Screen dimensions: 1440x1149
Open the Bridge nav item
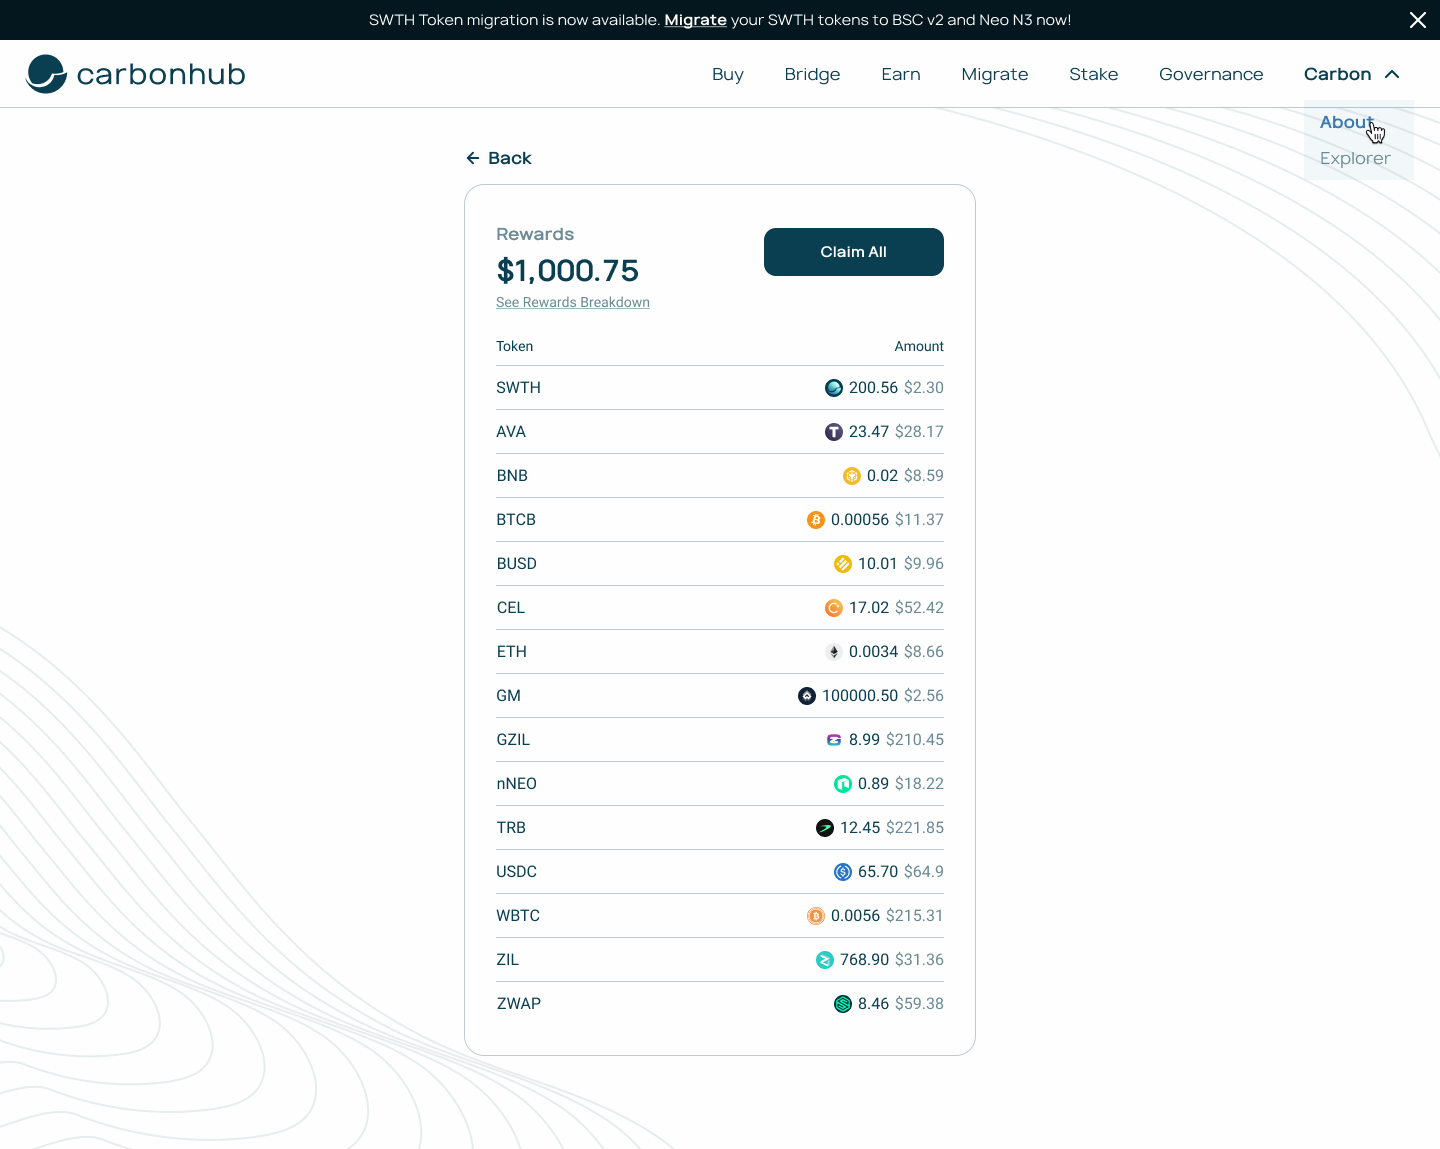pos(812,74)
